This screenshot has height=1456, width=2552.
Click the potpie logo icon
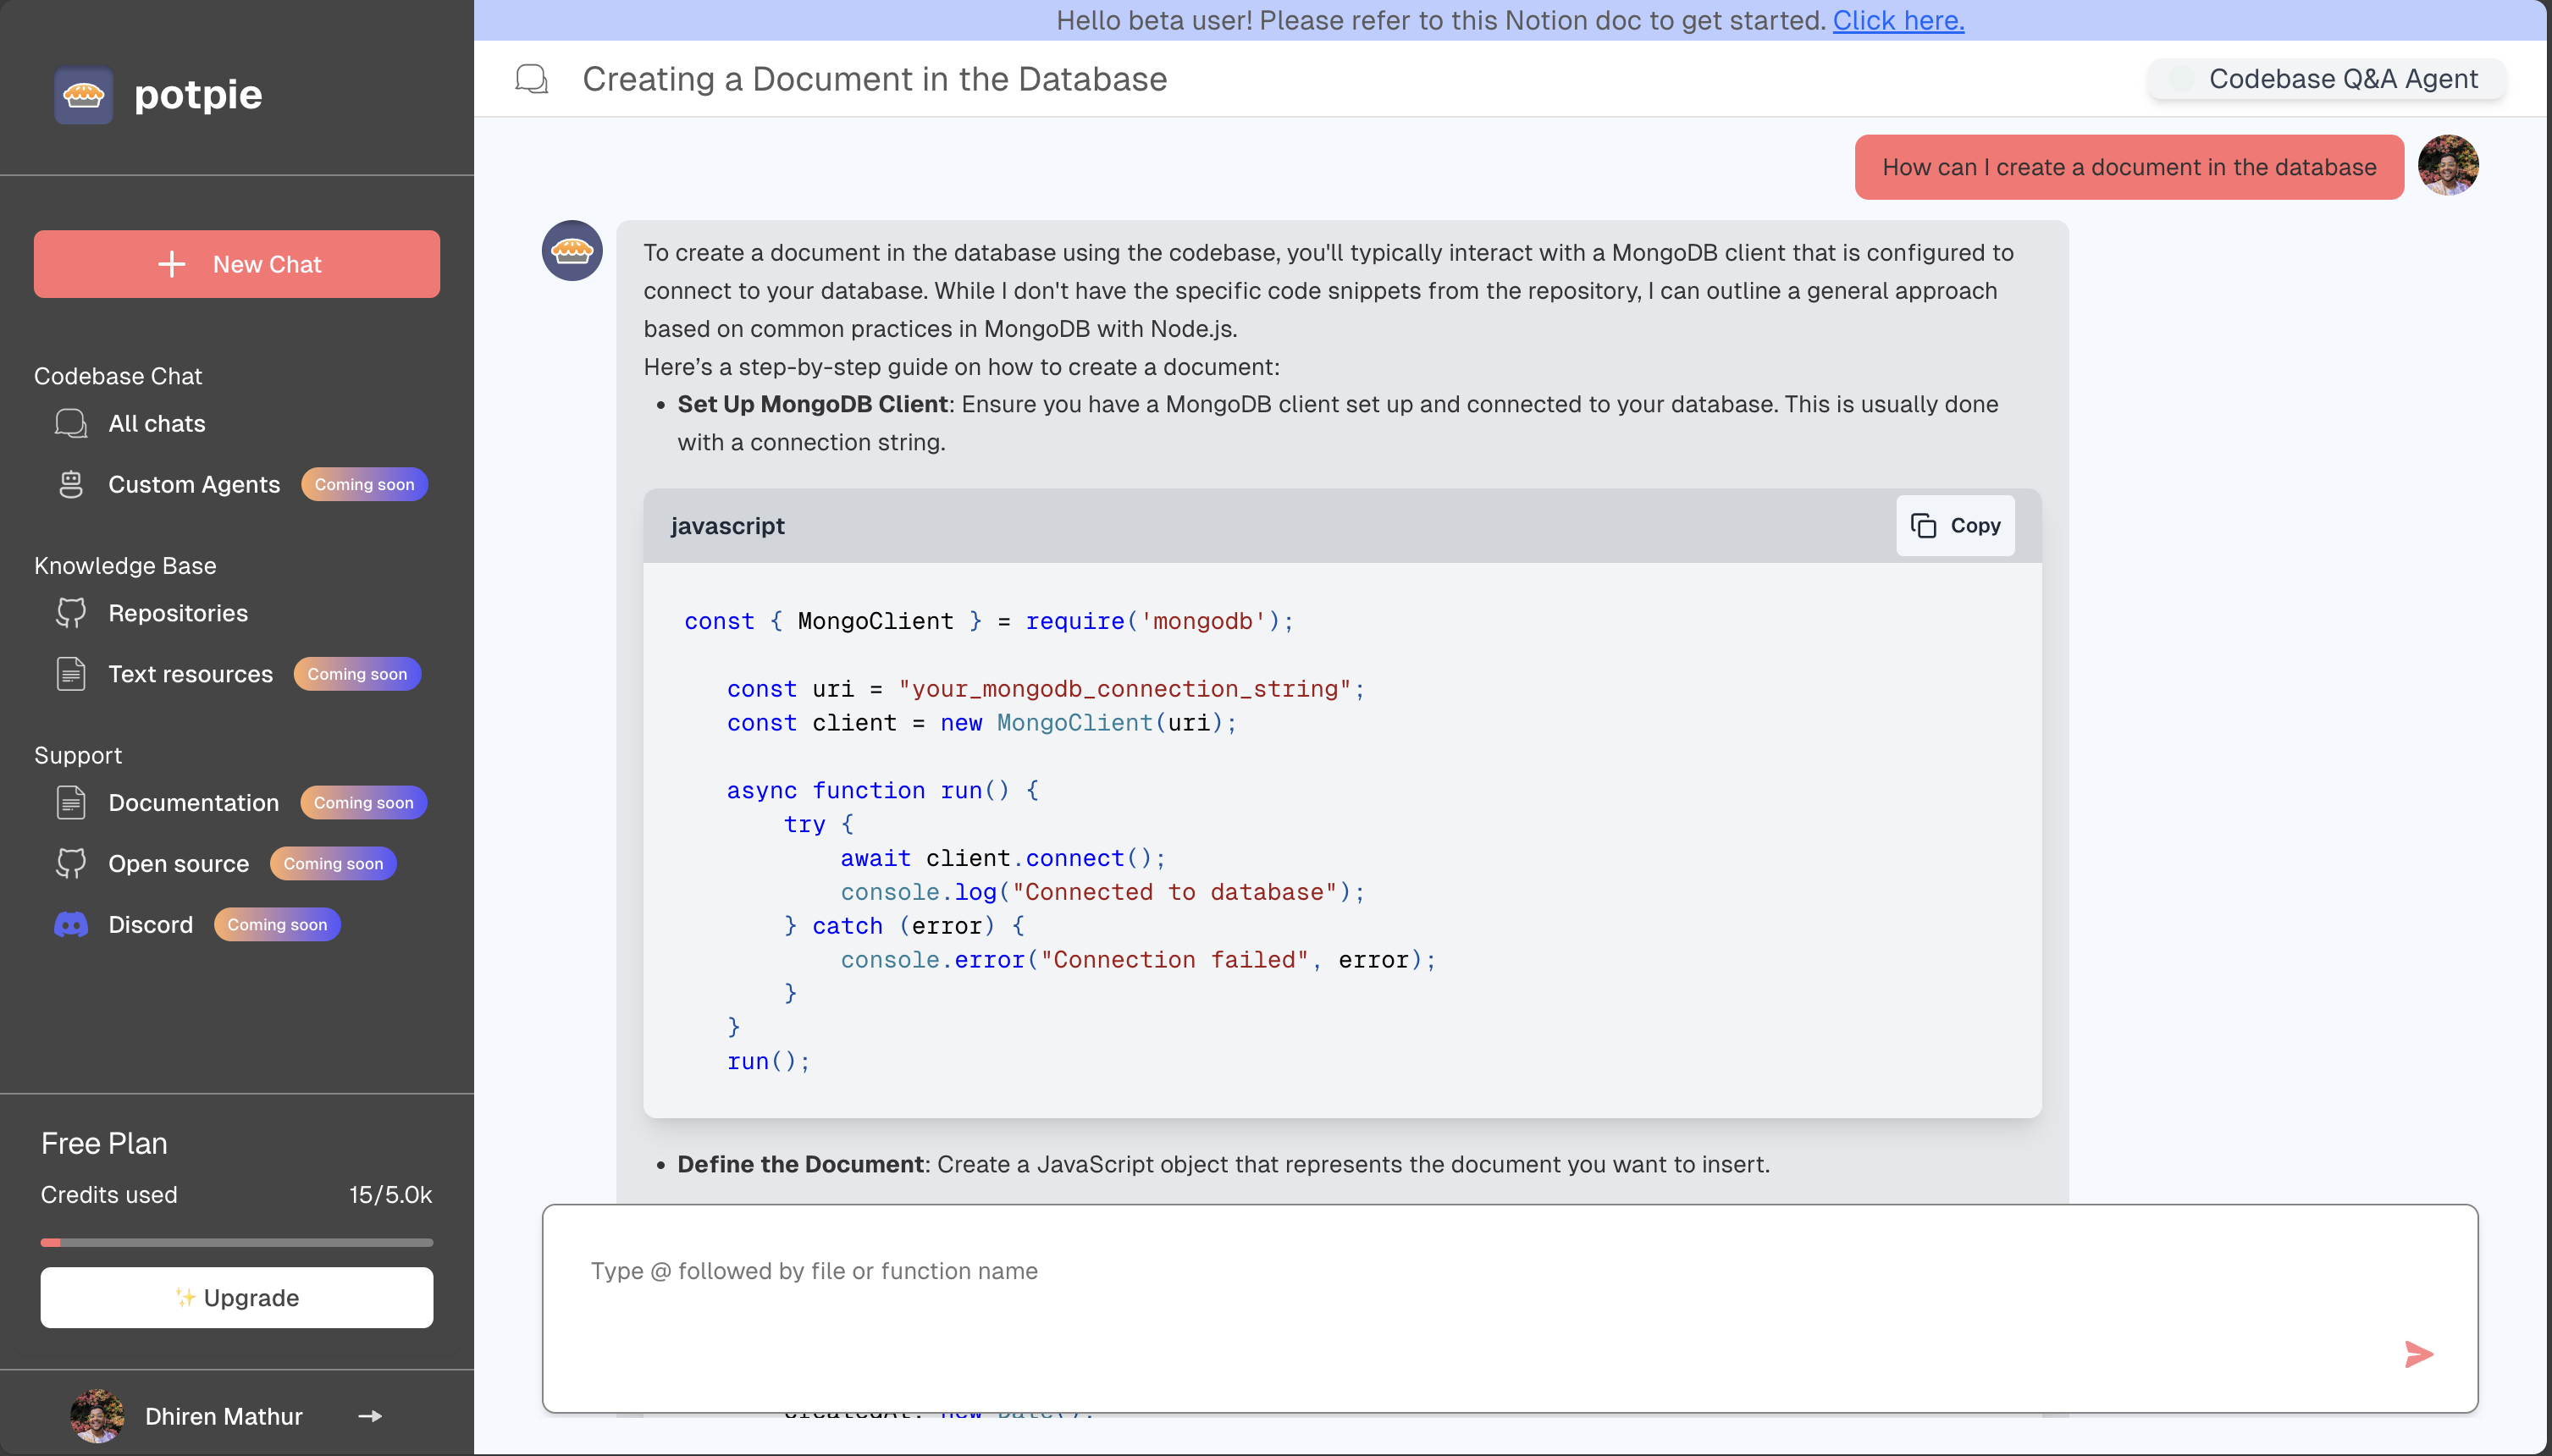coord(83,95)
